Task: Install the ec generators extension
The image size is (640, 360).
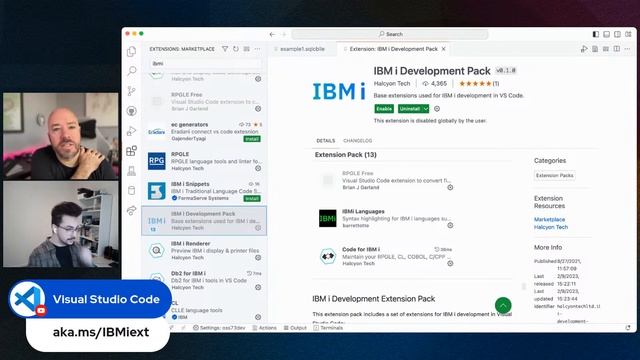Action: click(x=252, y=139)
